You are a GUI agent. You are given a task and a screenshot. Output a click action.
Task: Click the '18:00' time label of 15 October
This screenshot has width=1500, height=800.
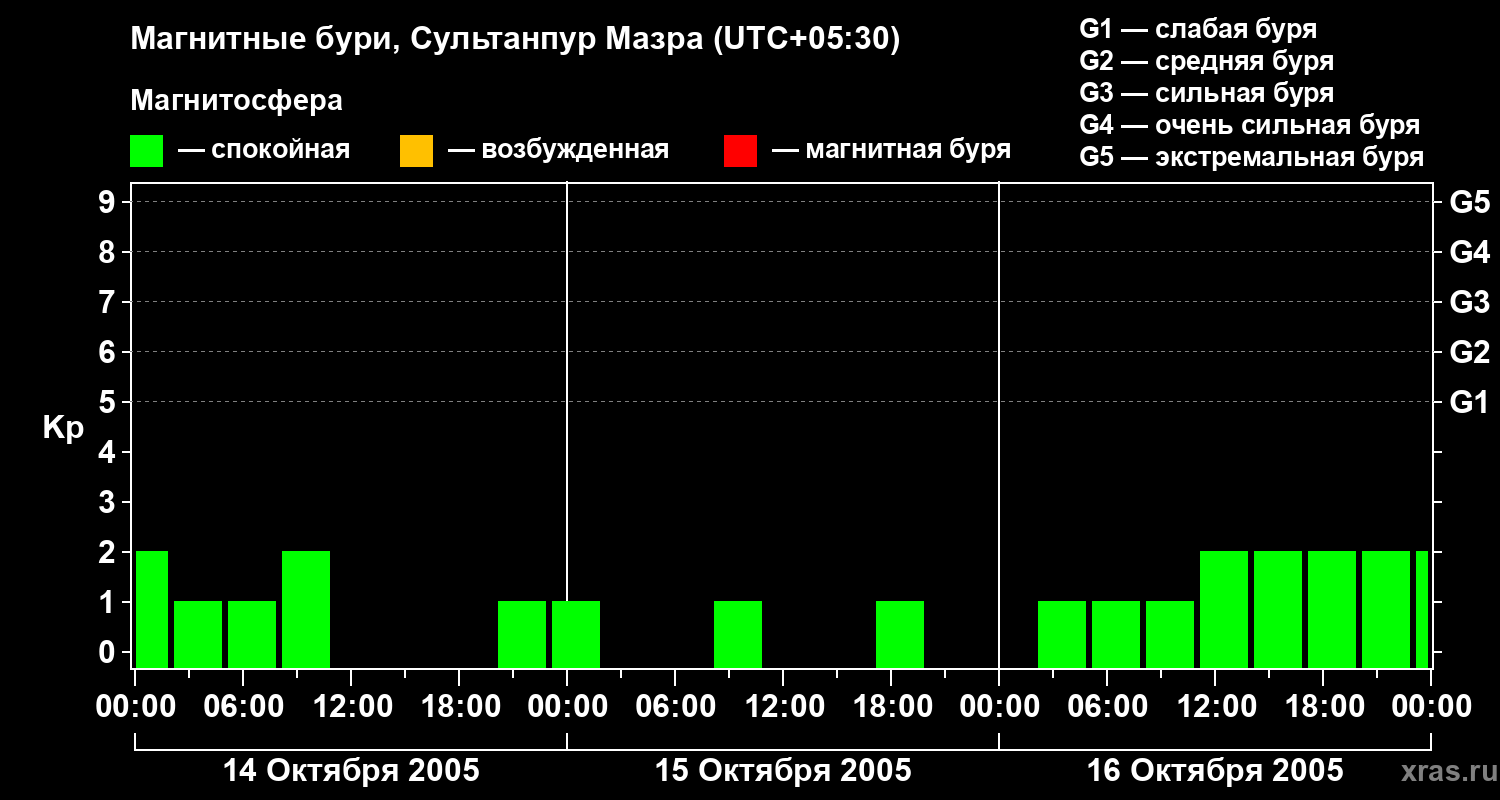[x=892, y=707]
